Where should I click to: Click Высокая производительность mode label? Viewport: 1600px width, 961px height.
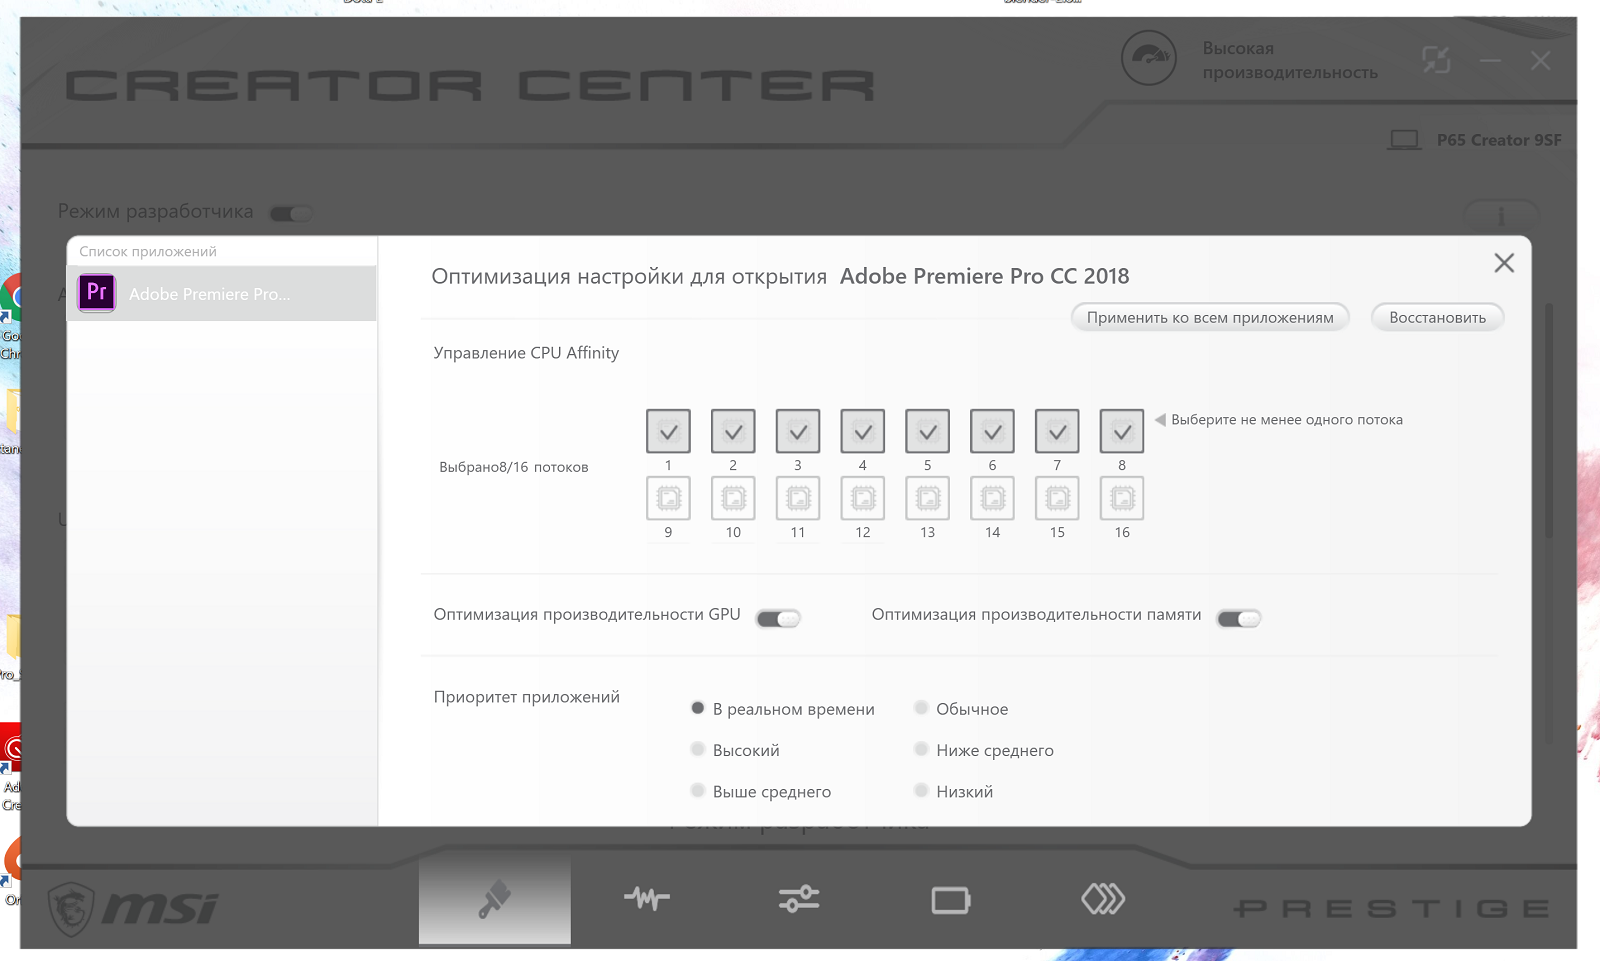click(1290, 60)
